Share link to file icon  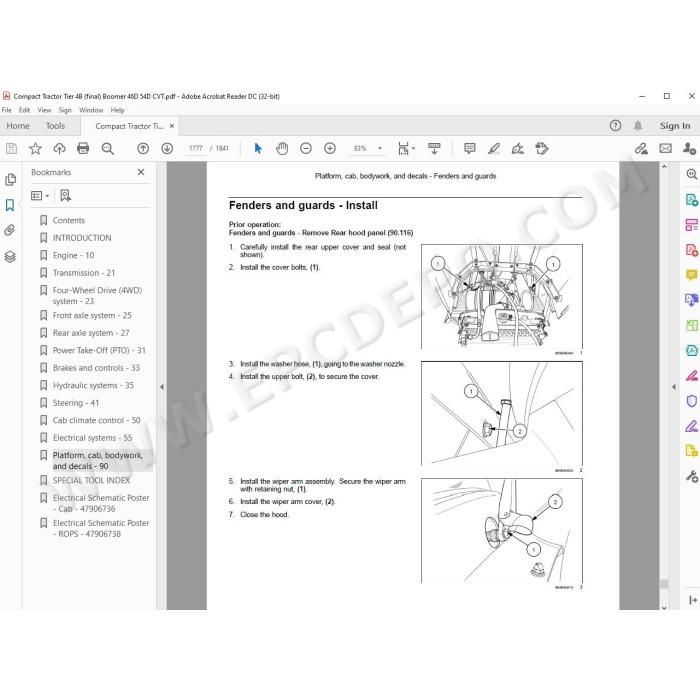(x=642, y=149)
